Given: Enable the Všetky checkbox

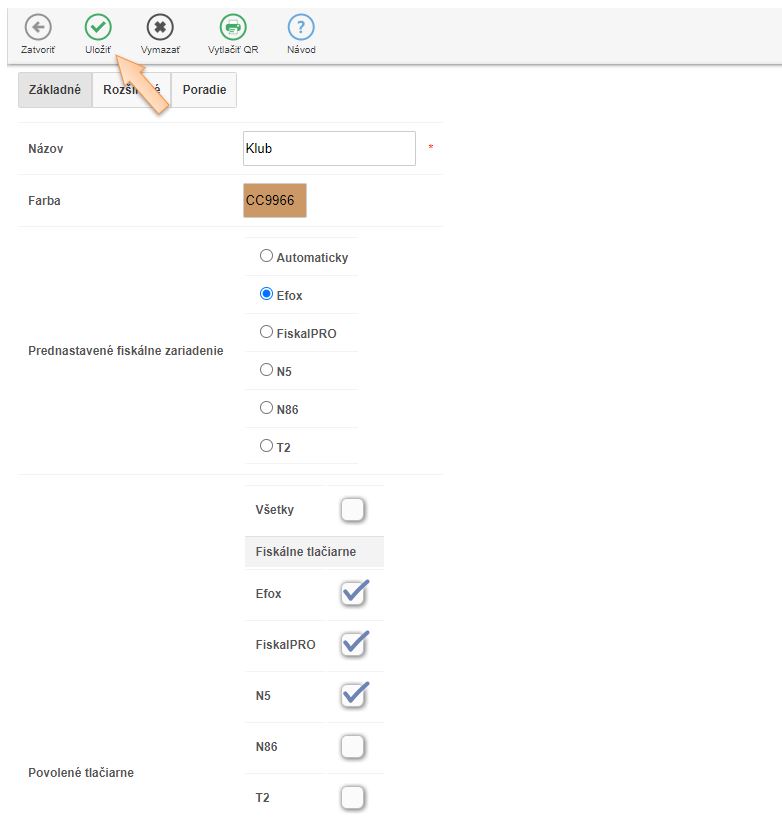Looking at the screenshot, I should click(352, 511).
